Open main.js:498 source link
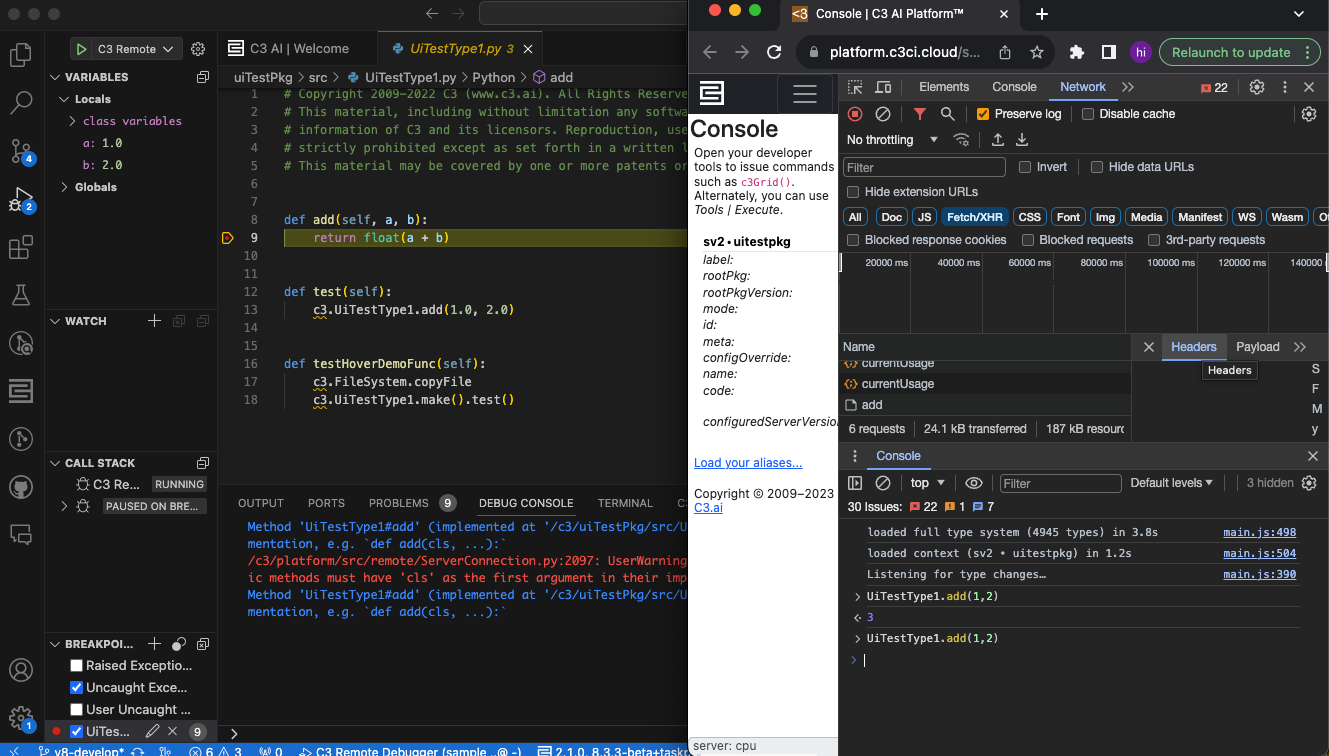This screenshot has height=756, width=1329. pos(1259,532)
